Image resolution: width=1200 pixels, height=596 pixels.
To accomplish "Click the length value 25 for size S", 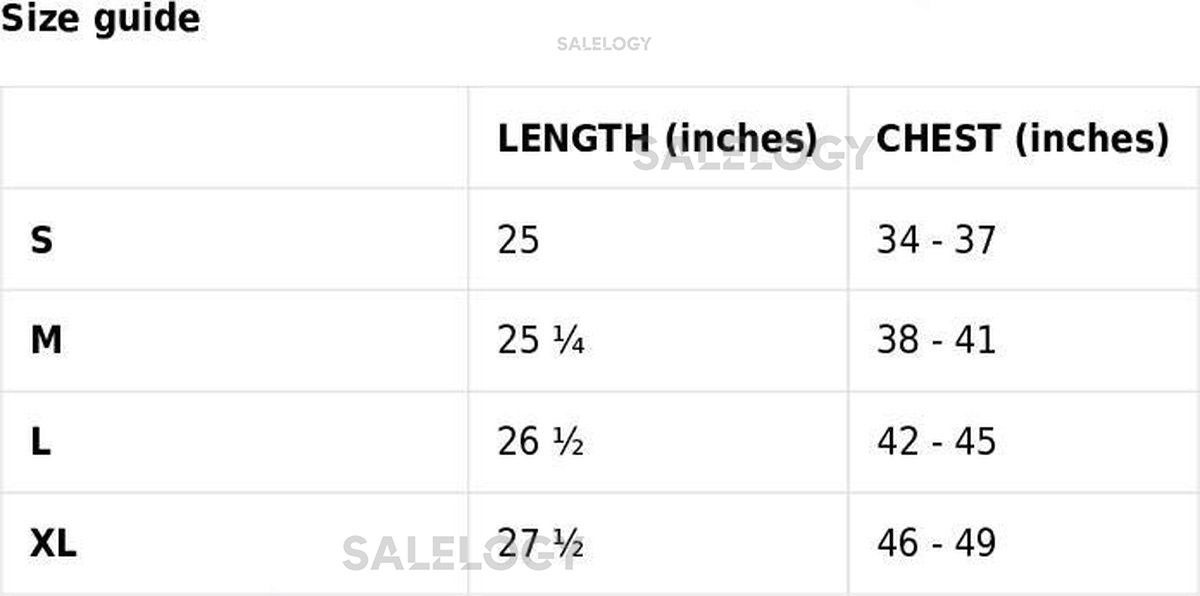I will pos(518,240).
